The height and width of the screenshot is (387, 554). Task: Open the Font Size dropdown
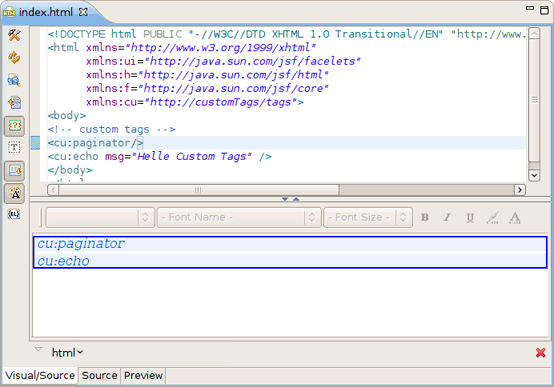pyautogui.click(x=368, y=217)
